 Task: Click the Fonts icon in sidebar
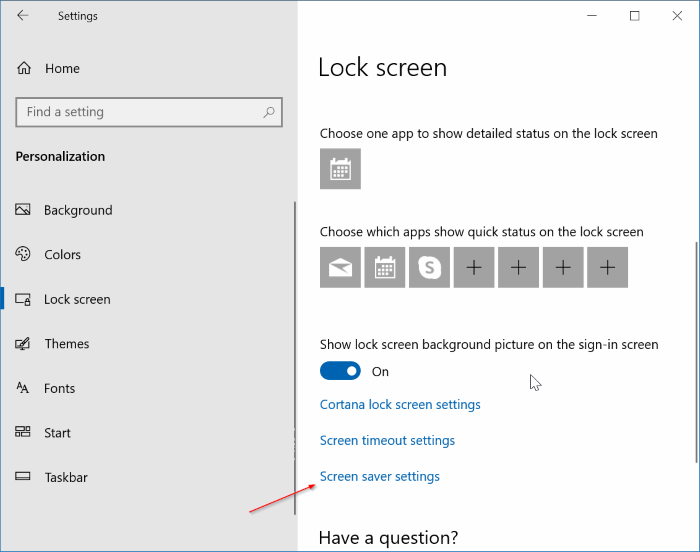(23, 388)
